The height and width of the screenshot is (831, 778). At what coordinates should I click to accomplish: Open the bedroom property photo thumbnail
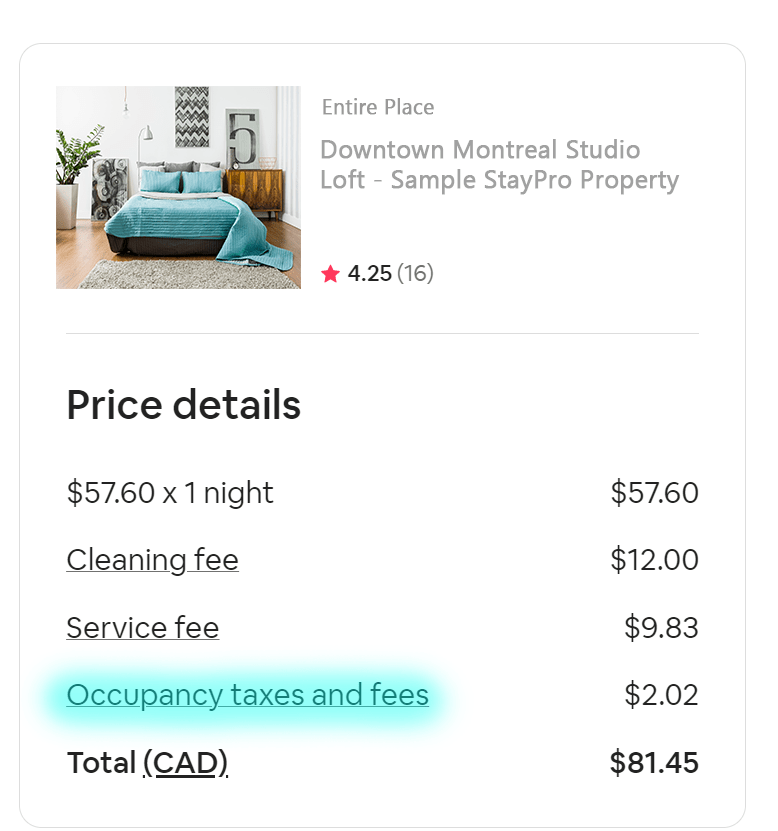[179, 188]
